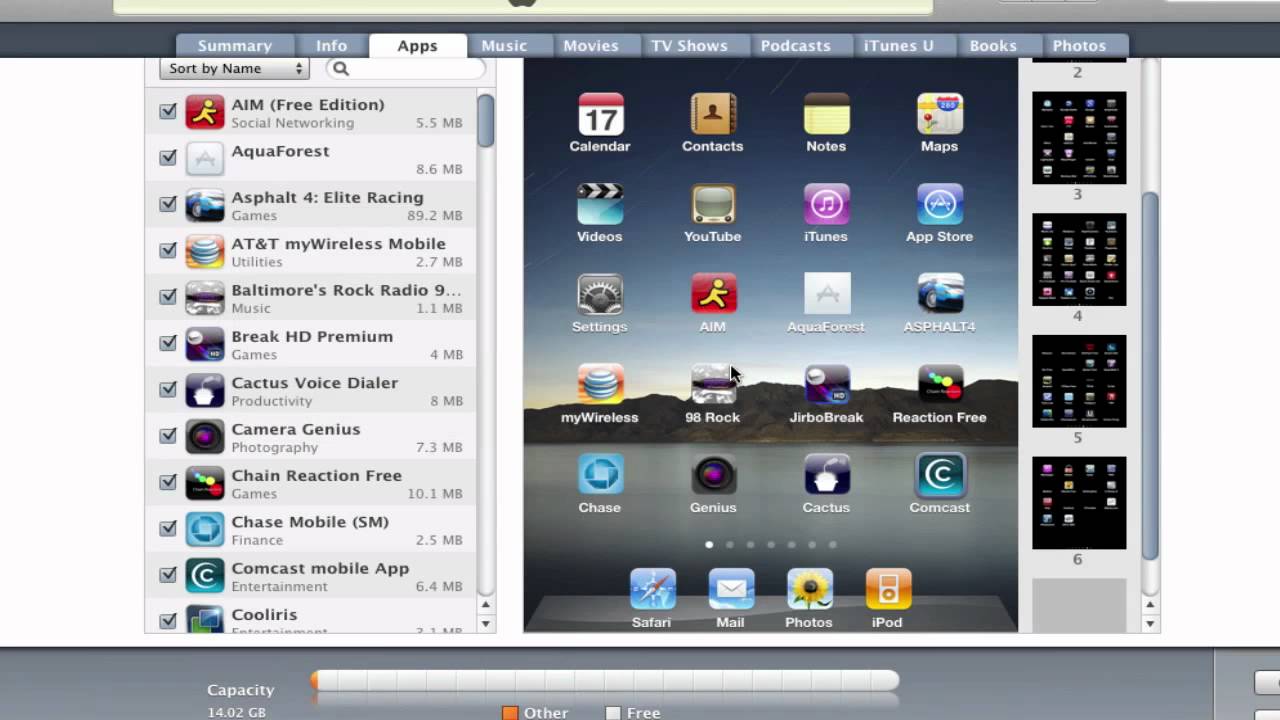Uncheck the Cactus Voice Dialer checkbox

click(x=168, y=389)
